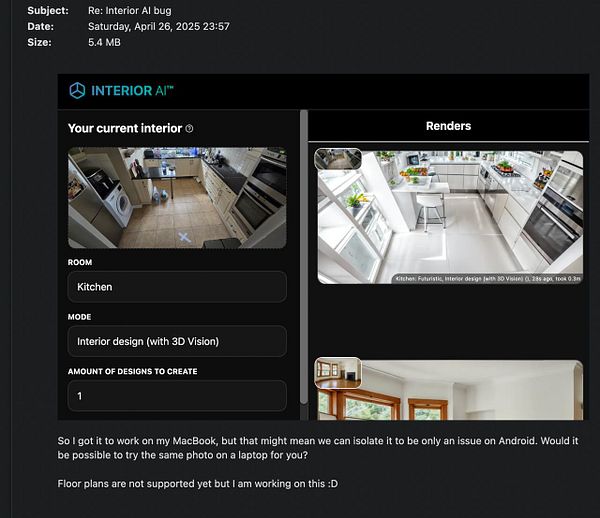Click the left panel vertical scrollbar
Viewport: 600px width, 518px height.
304,256
